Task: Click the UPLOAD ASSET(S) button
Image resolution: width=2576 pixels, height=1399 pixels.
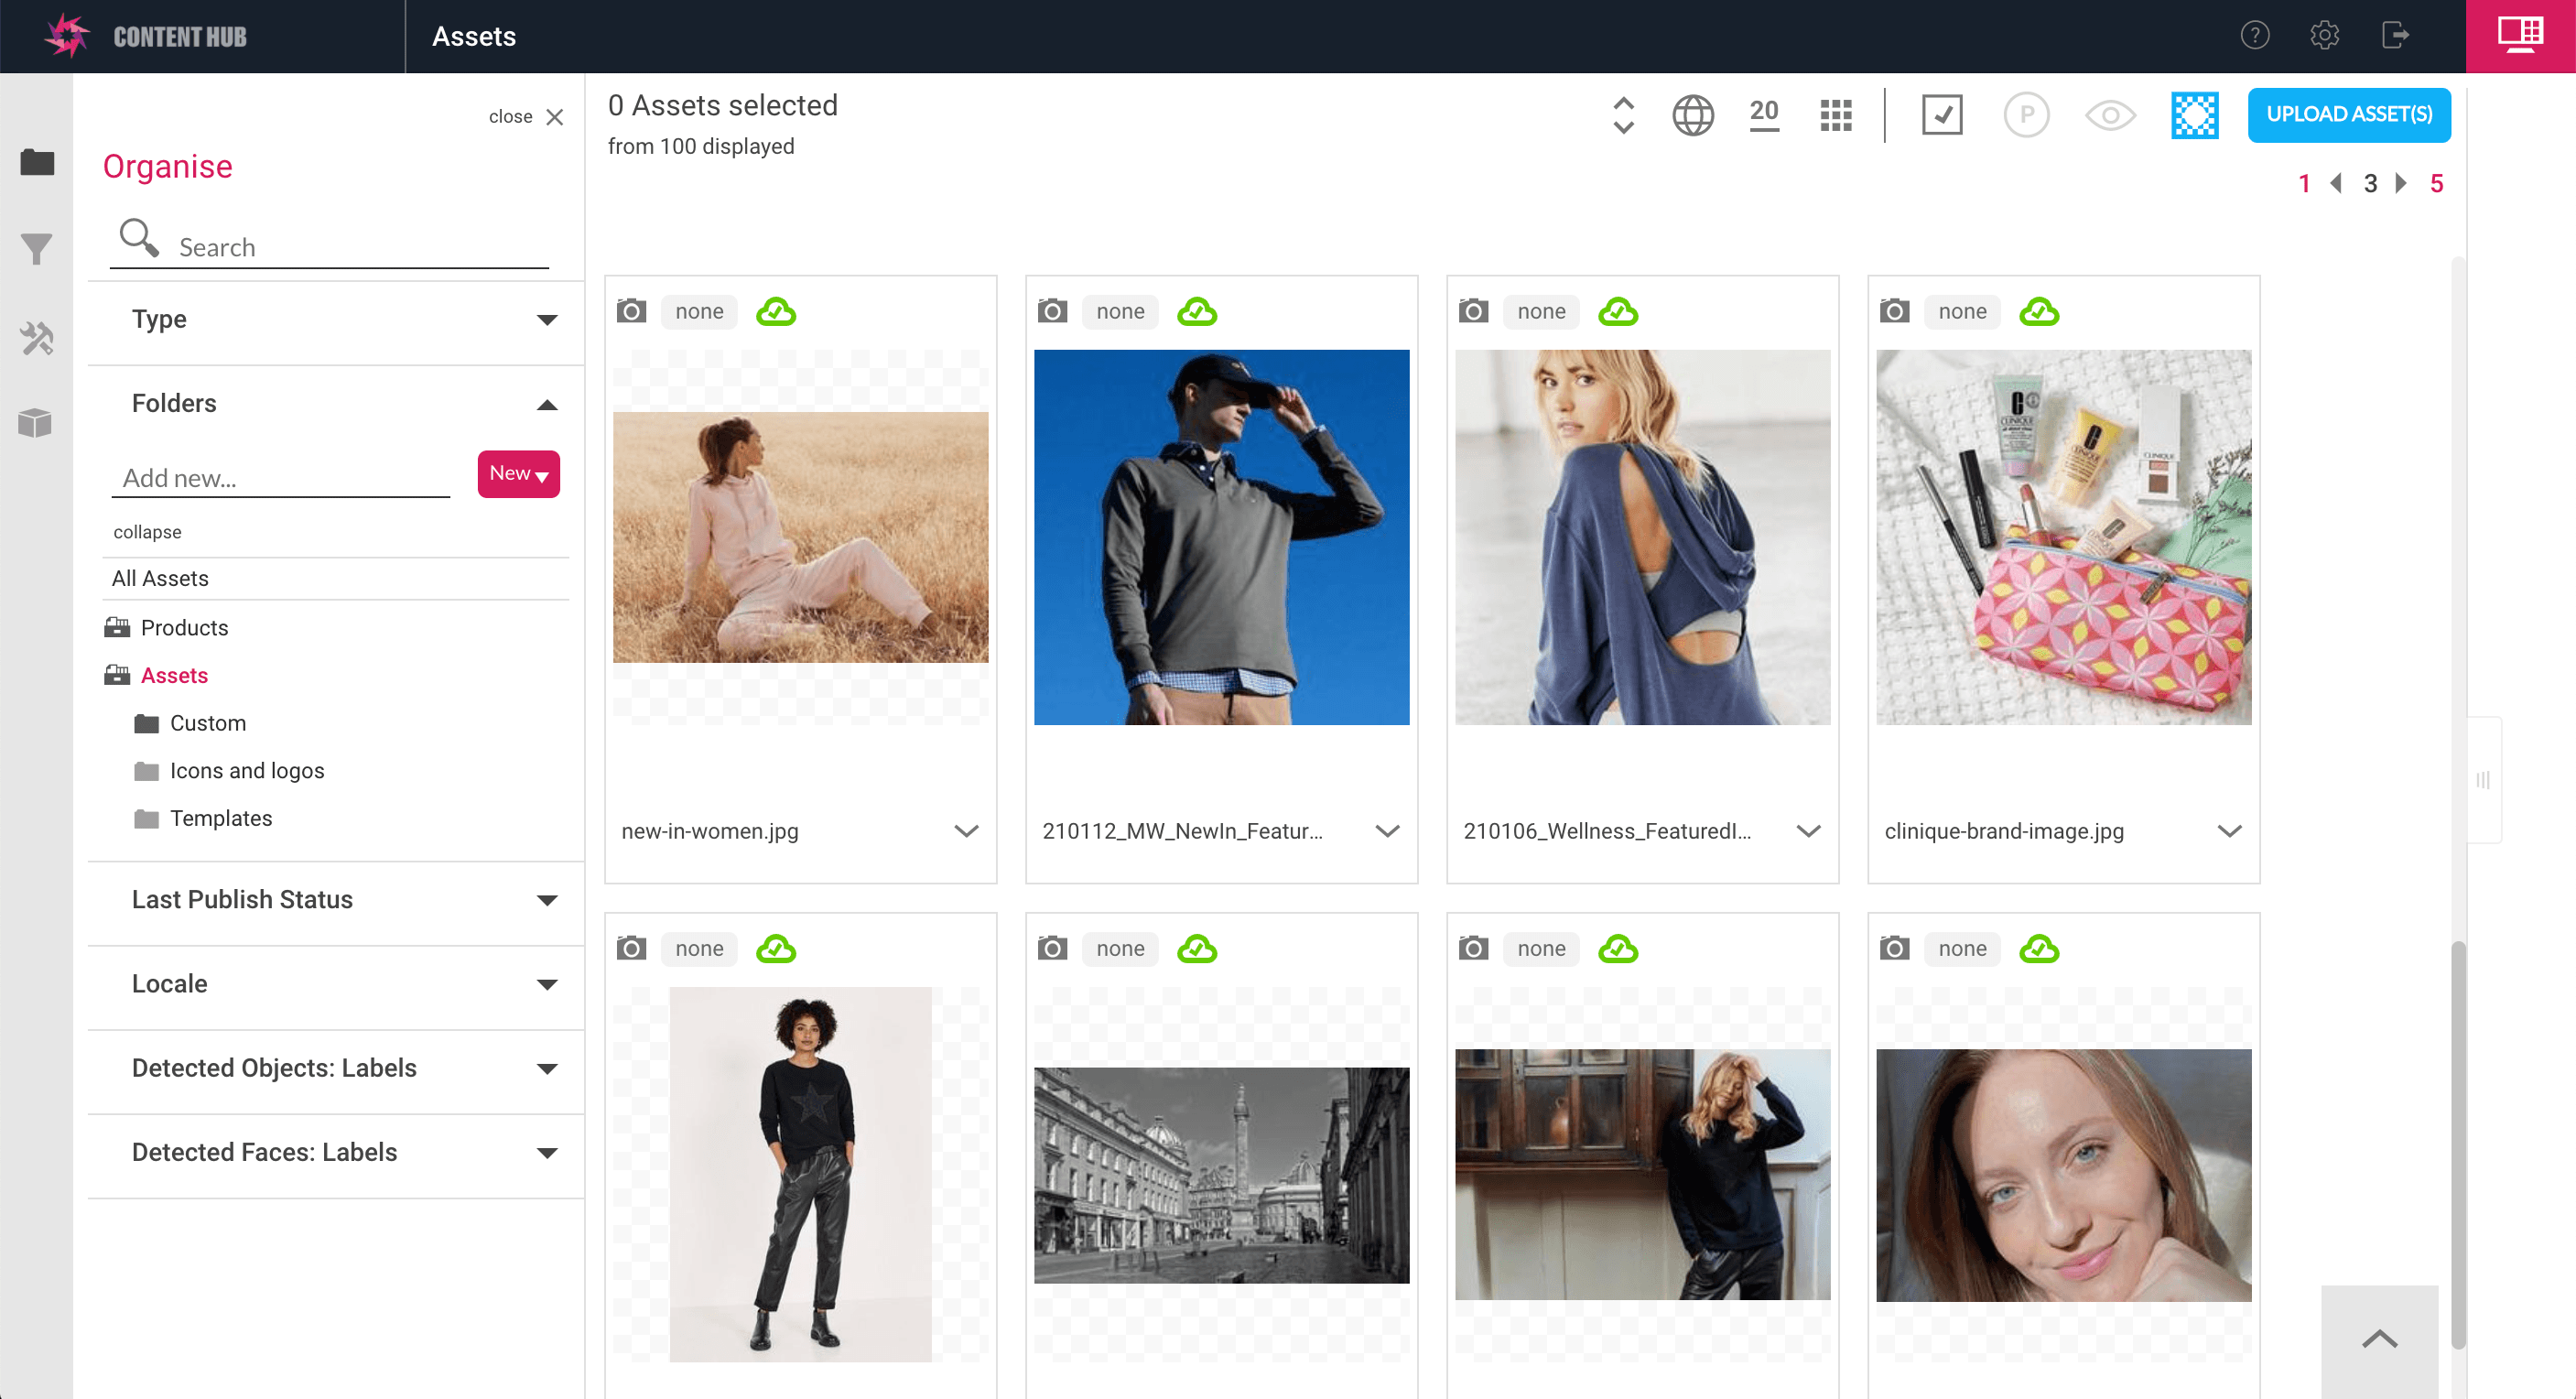Action: tap(2348, 115)
